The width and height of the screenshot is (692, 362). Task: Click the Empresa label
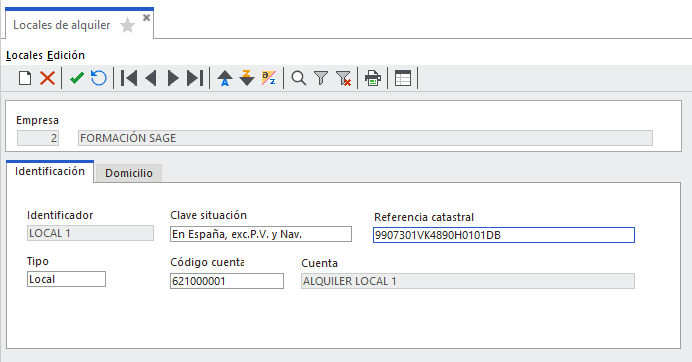coord(38,120)
